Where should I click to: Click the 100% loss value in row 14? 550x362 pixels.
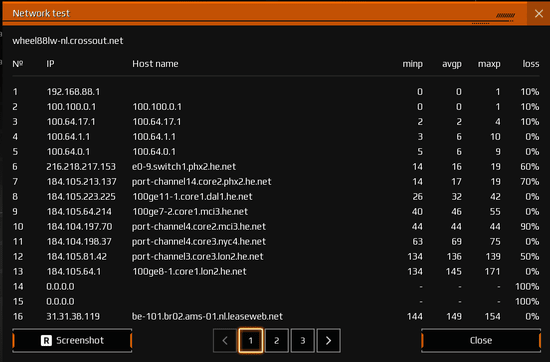(527, 287)
